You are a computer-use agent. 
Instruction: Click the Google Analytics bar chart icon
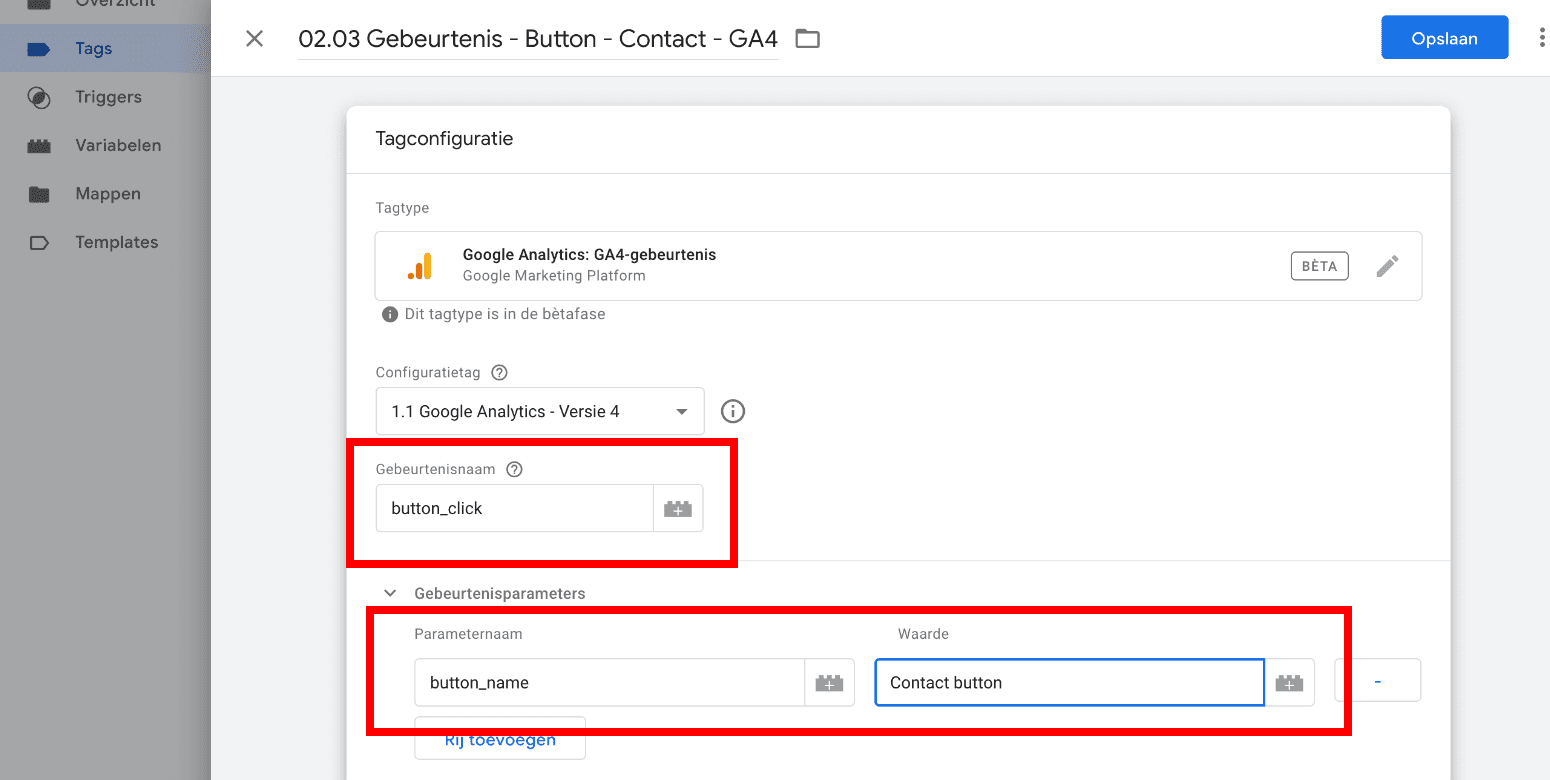(420, 266)
